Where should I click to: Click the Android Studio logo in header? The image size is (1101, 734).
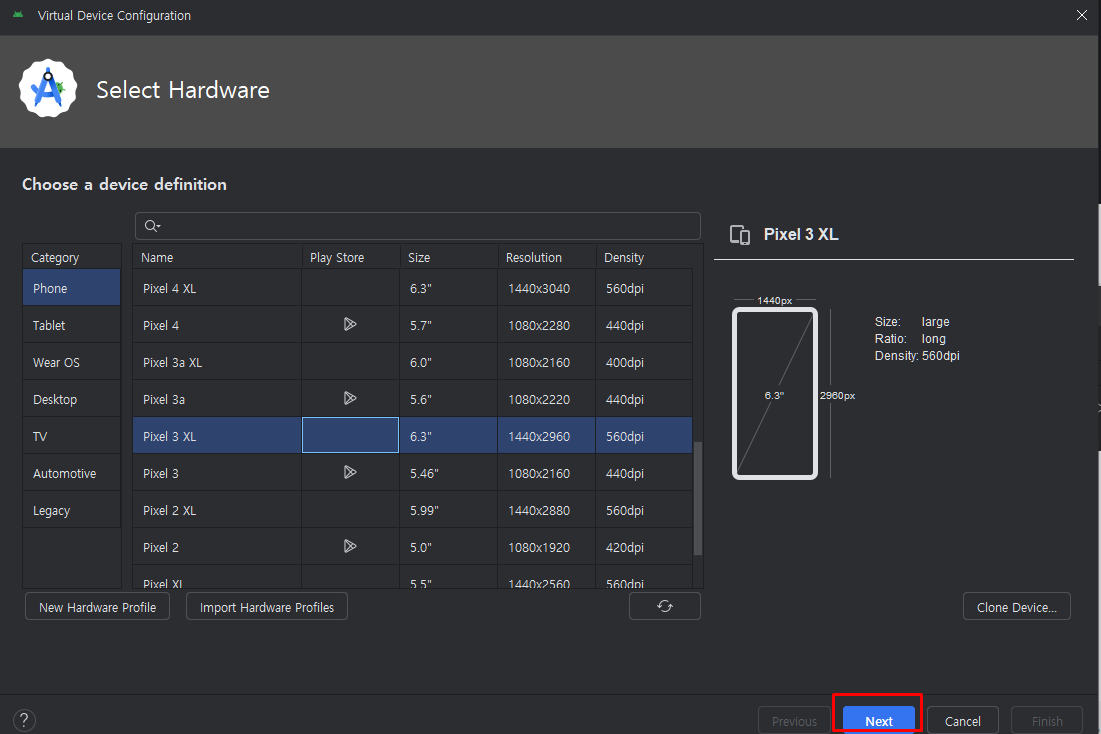coord(48,89)
